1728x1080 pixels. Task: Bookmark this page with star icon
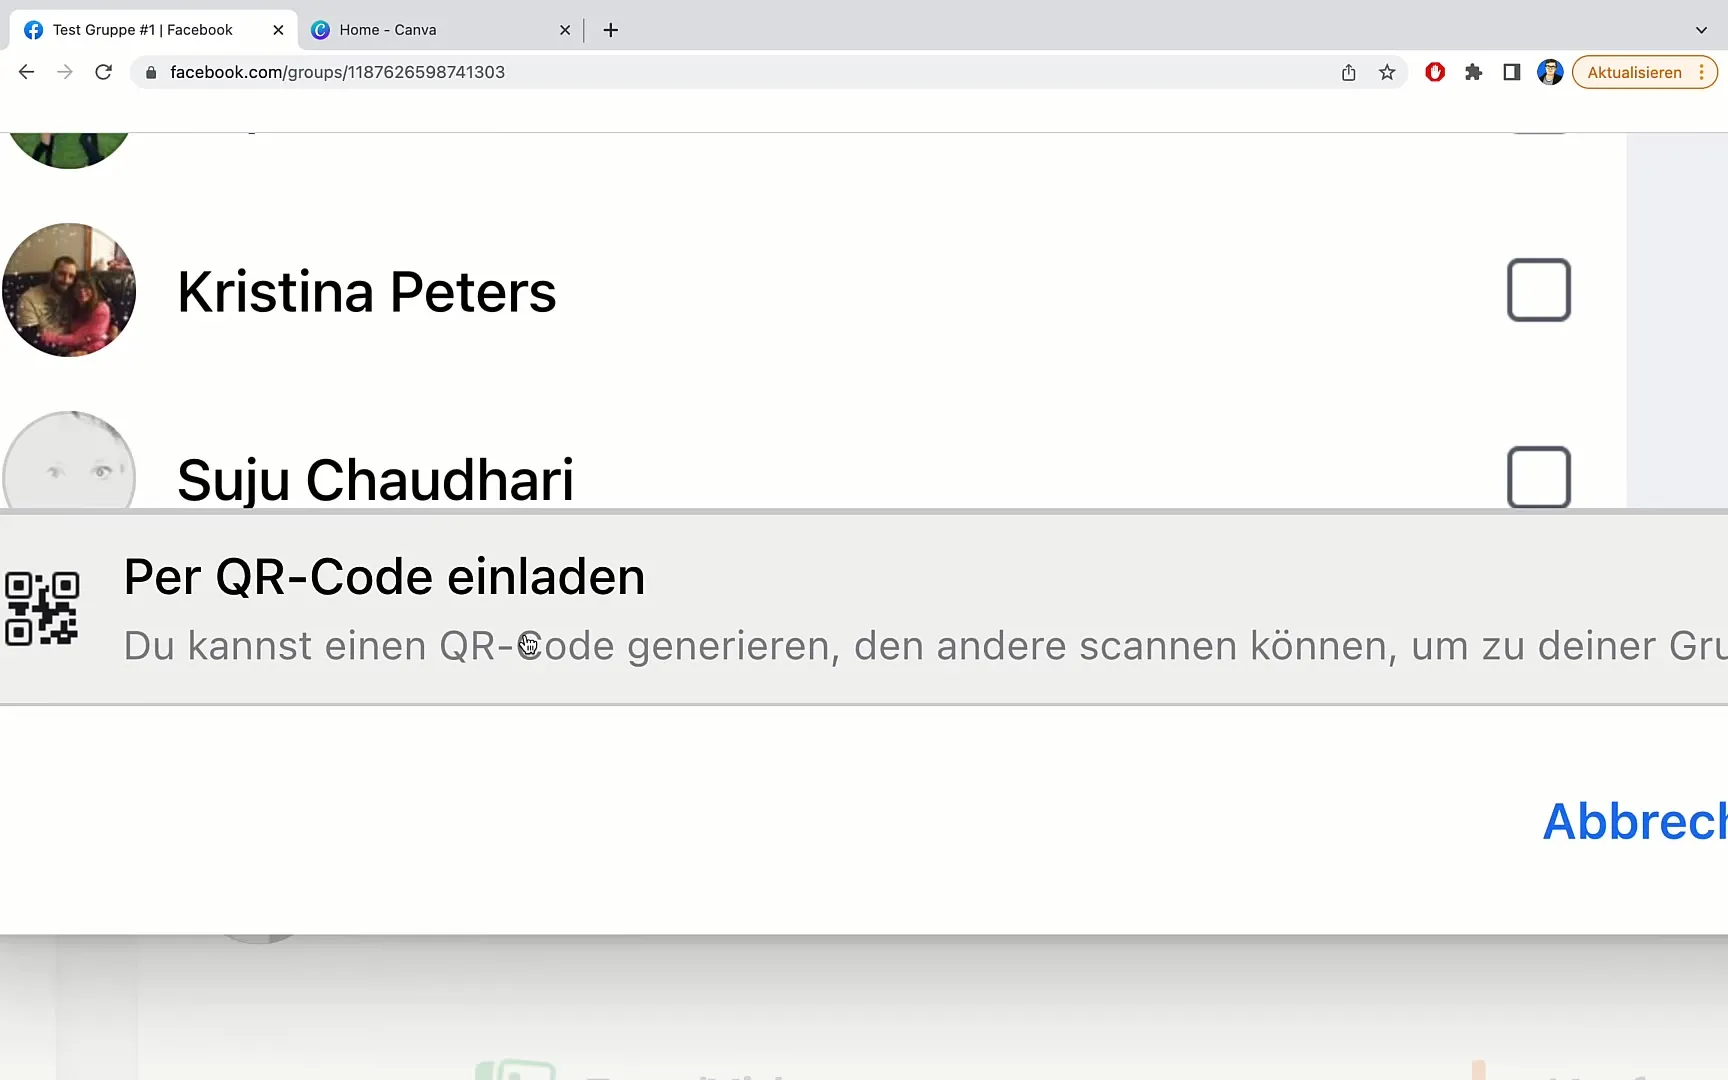click(1386, 72)
